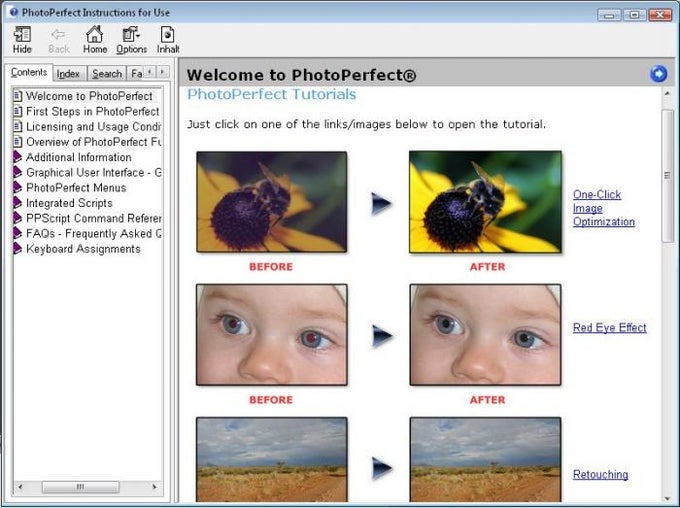680x508 pixels.
Task: Open the Options toolbar menu
Action: (131, 40)
